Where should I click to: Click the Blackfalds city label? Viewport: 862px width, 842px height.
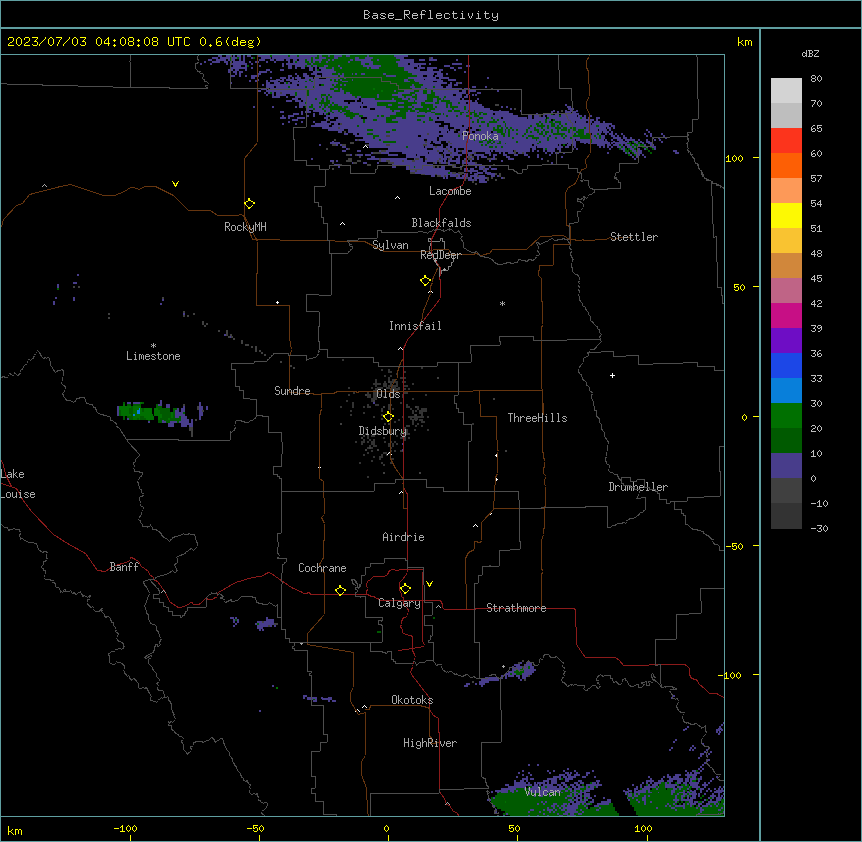click(441, 223)
